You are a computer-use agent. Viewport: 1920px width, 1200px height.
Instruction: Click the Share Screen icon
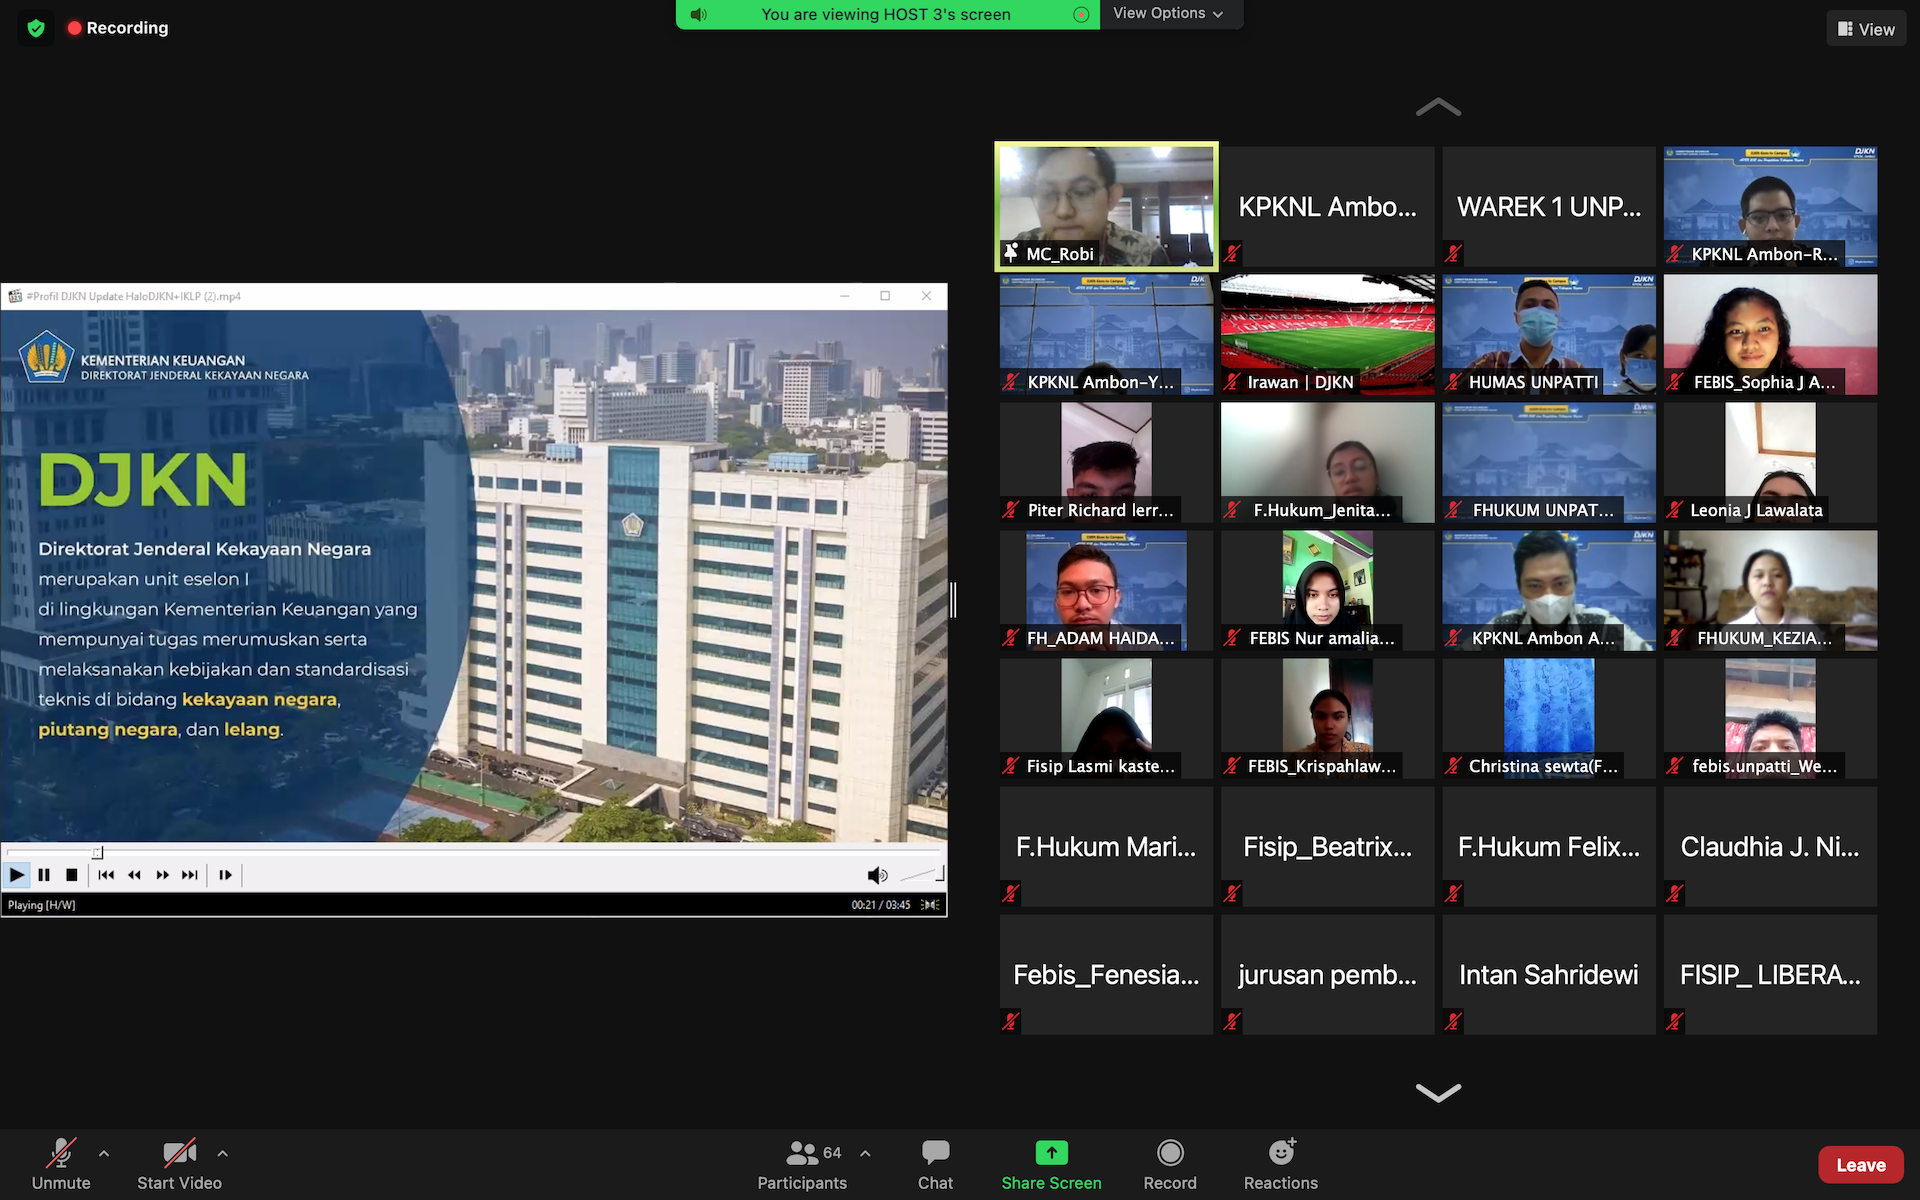coord(1051,1154)
